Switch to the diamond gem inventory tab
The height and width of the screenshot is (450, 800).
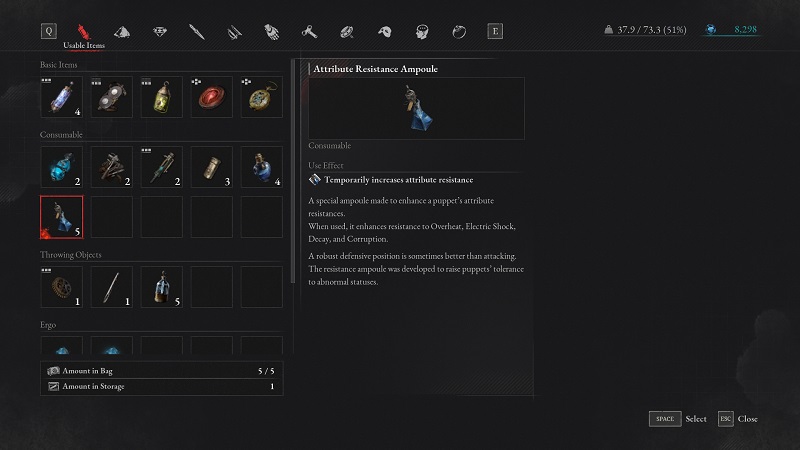coord(160,32)
